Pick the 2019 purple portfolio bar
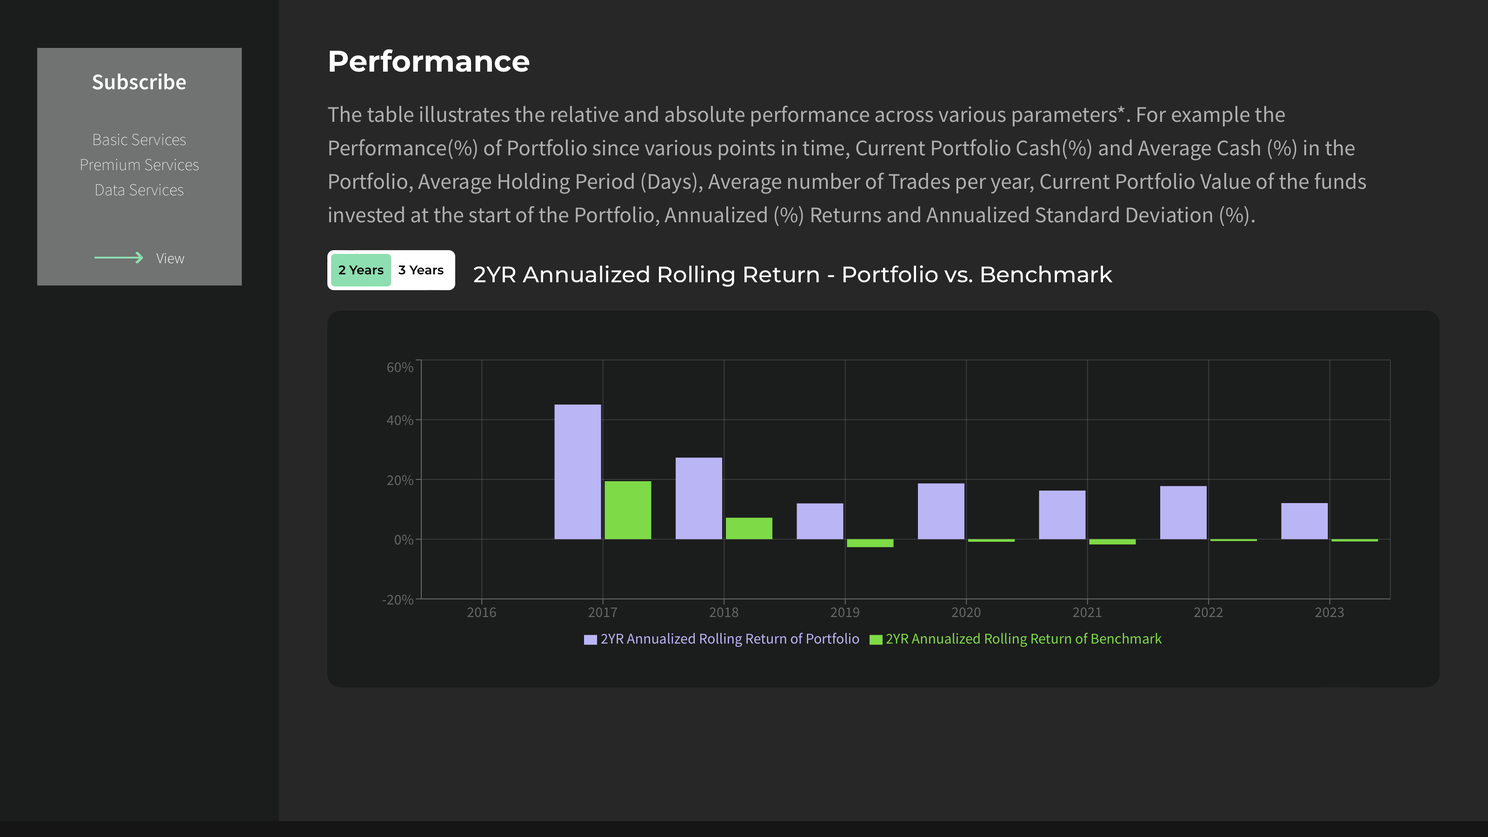 click(x=820, y=521)
